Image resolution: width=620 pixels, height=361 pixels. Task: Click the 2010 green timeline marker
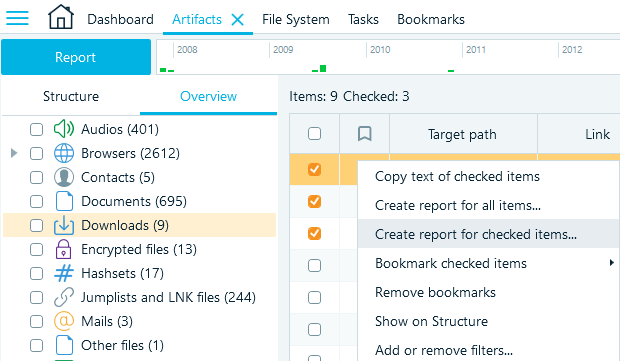coord(451,71)
